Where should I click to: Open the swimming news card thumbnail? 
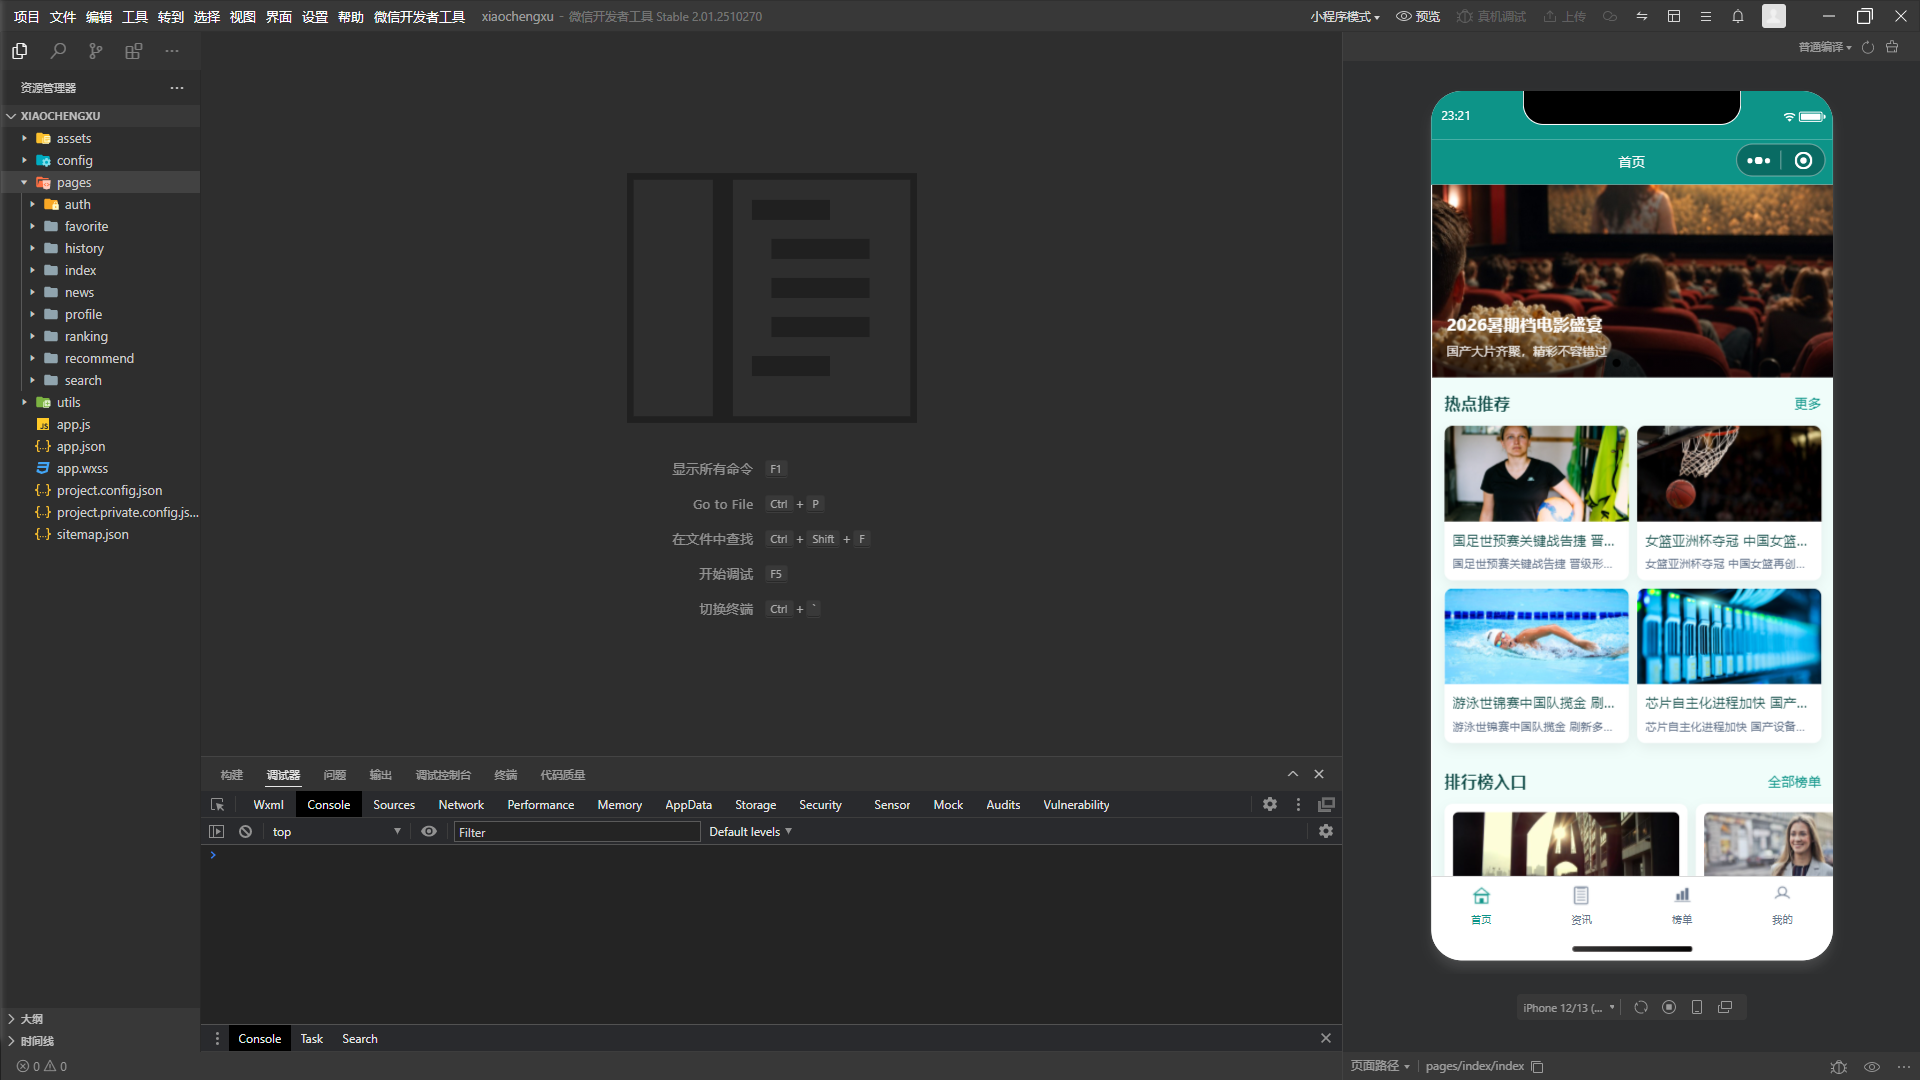click(1536, 636)
